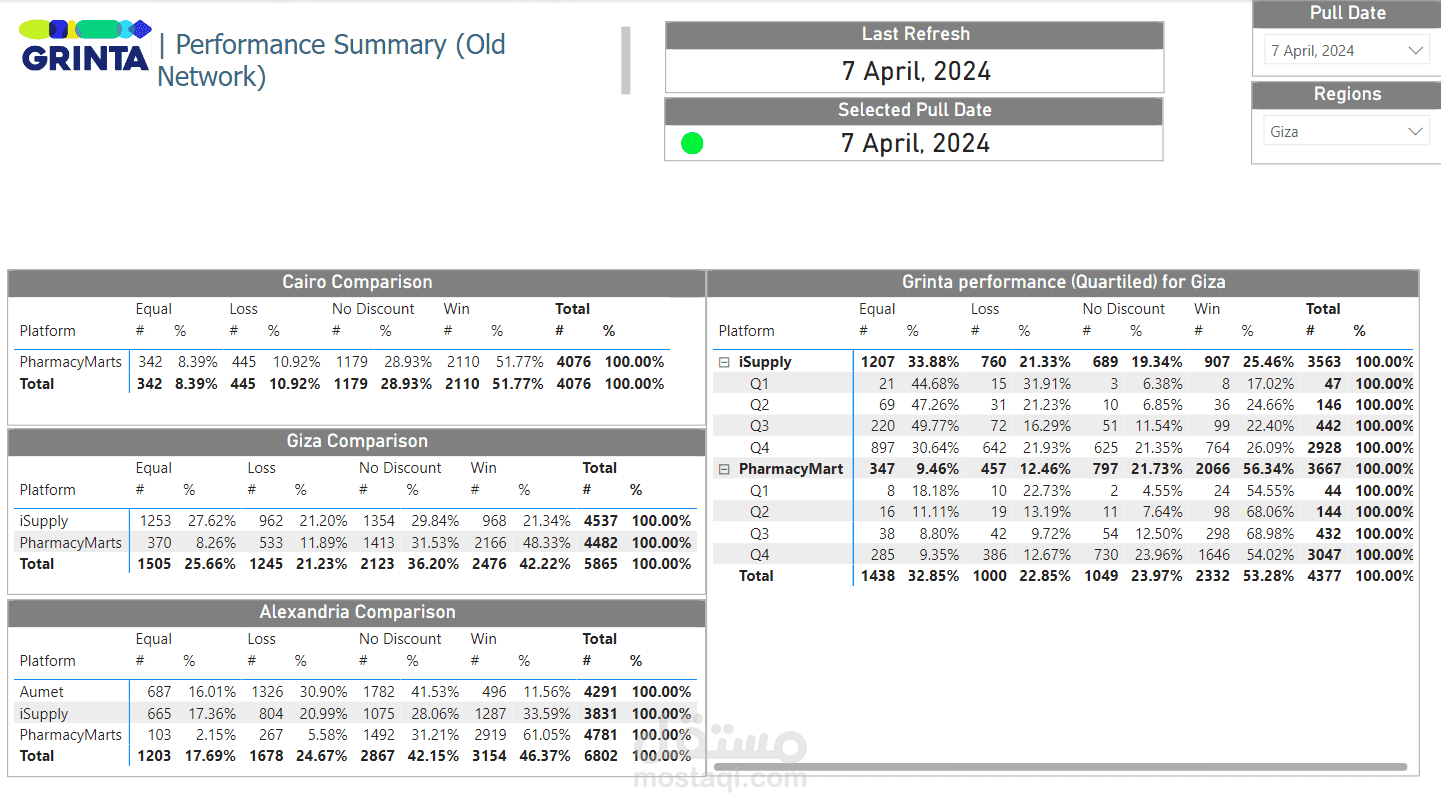This screenshot has width=1441, height=809.
Task: Sort by Platform header in Cairo Comparison
Action: click(47, 331)
